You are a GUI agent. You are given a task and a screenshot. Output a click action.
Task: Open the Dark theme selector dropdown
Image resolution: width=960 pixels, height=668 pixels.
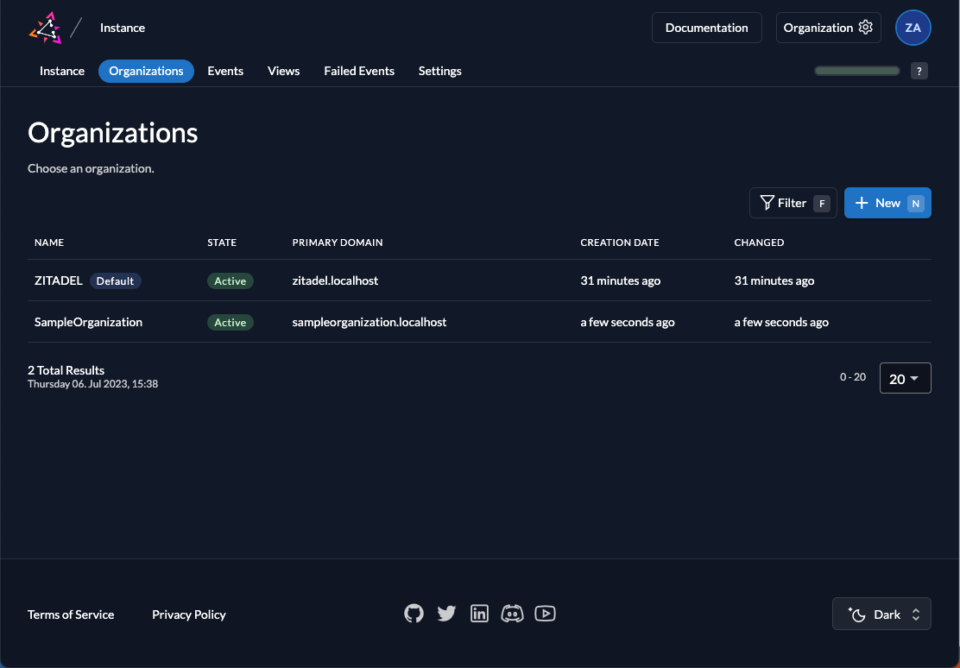pos(881,613)
